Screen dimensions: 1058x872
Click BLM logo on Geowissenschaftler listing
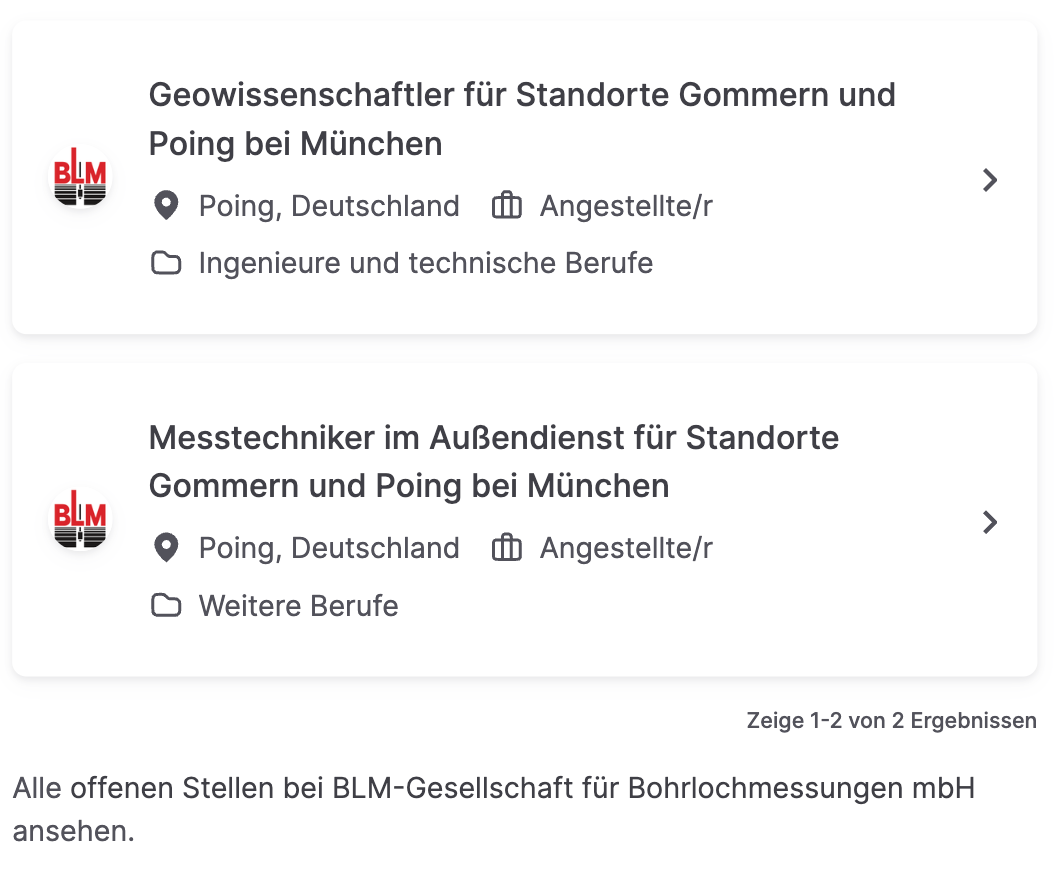pos(80,178)
